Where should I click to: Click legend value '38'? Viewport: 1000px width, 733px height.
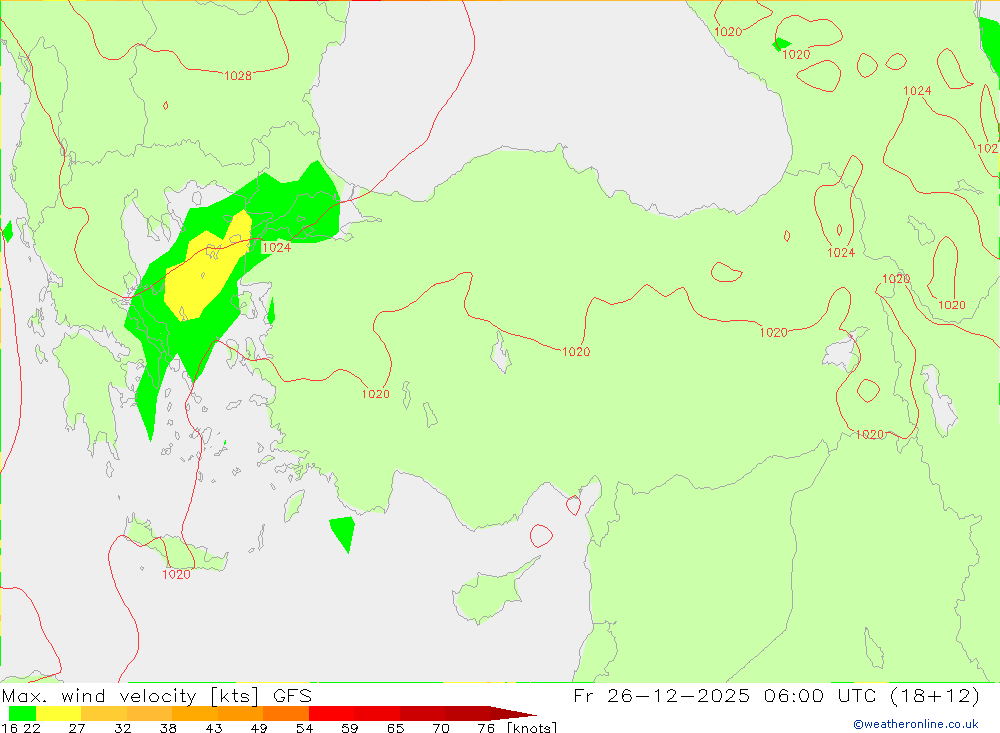(168, 728)
